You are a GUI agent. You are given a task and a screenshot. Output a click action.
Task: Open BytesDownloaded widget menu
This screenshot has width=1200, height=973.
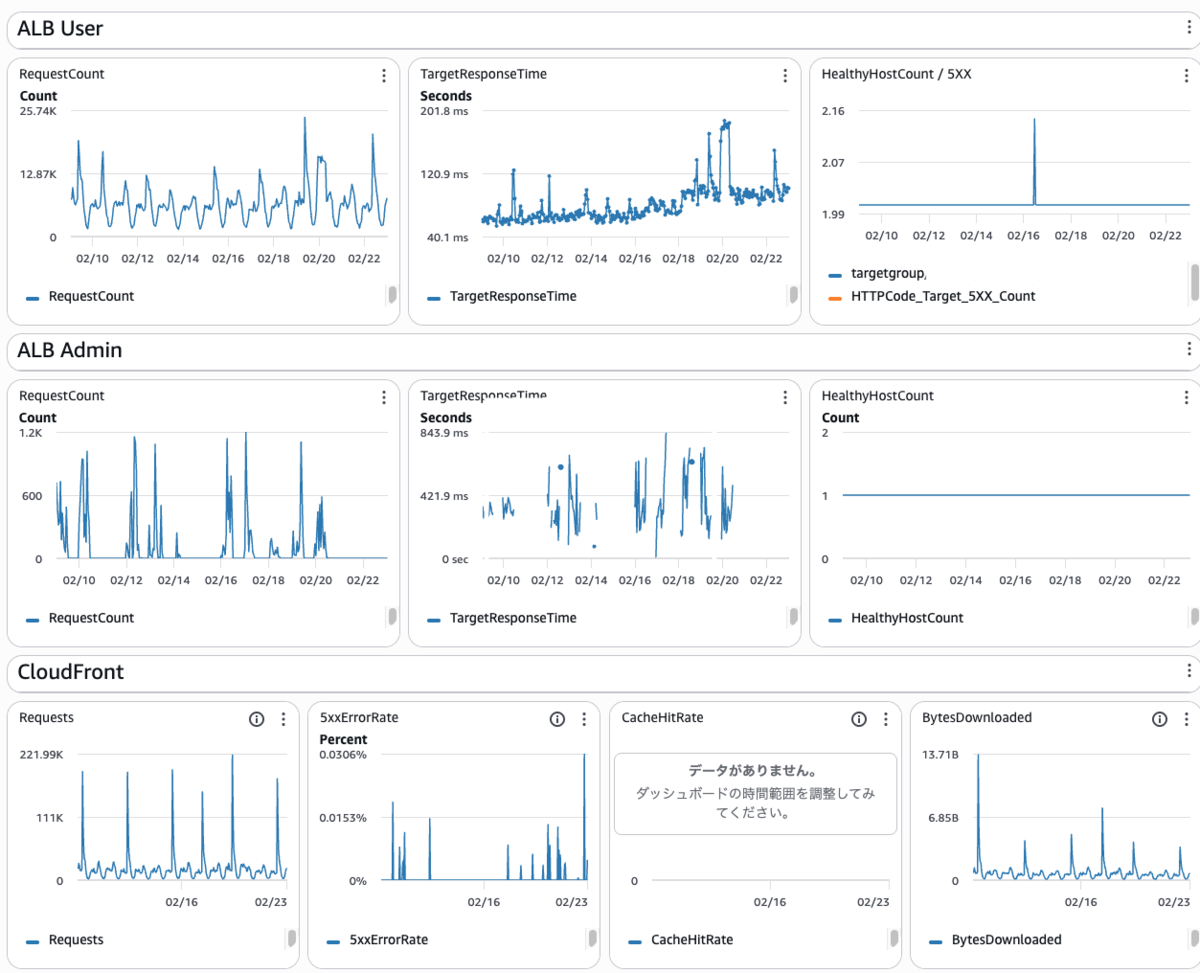click(x=1187, y=719)
